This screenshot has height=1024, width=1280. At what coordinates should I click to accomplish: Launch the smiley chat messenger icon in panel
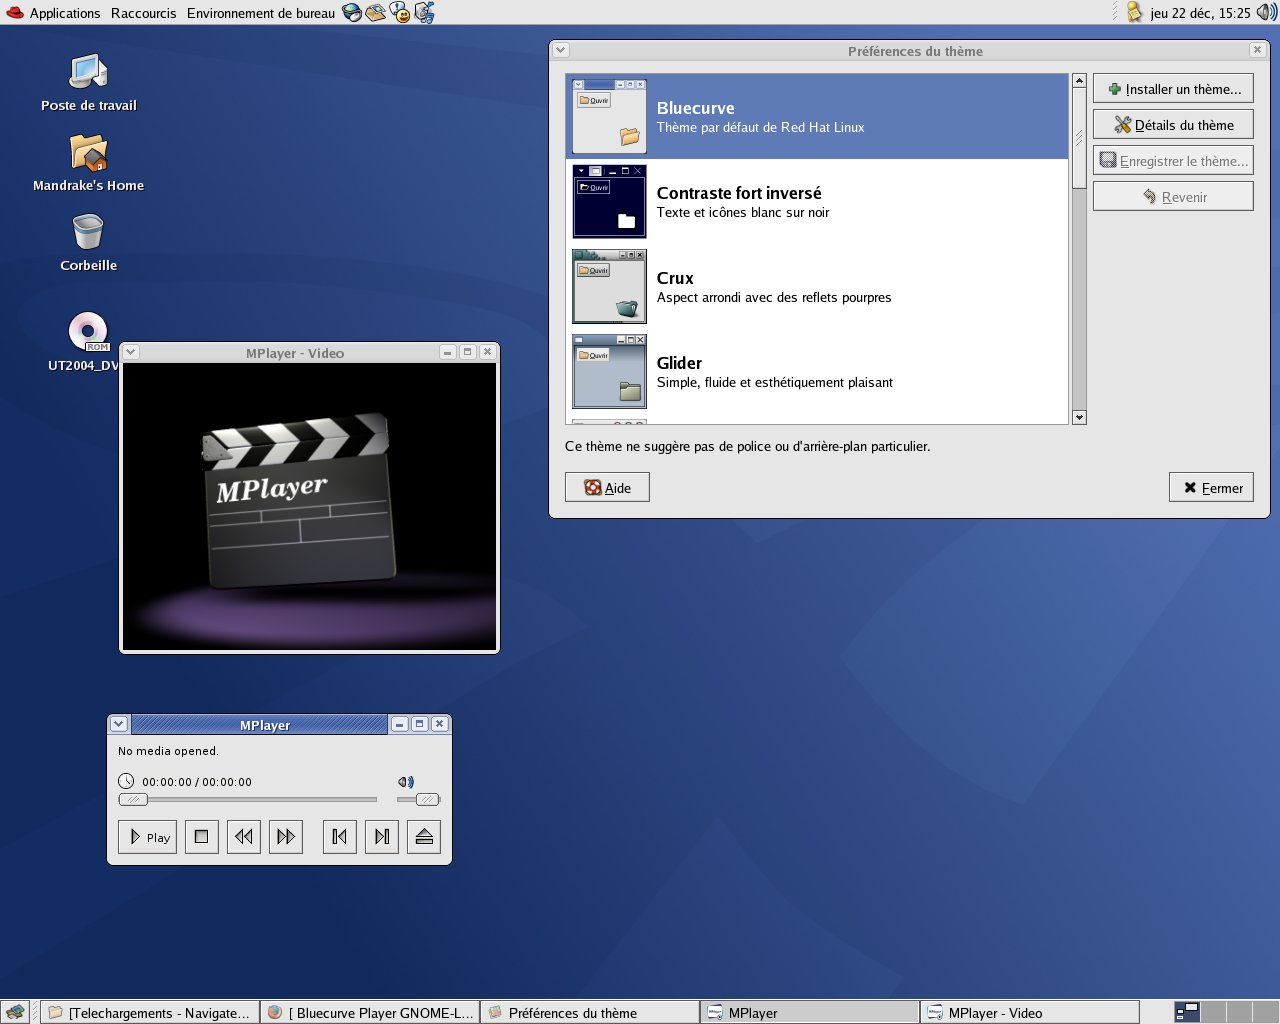pyautogui.click(x=400, y=13)
